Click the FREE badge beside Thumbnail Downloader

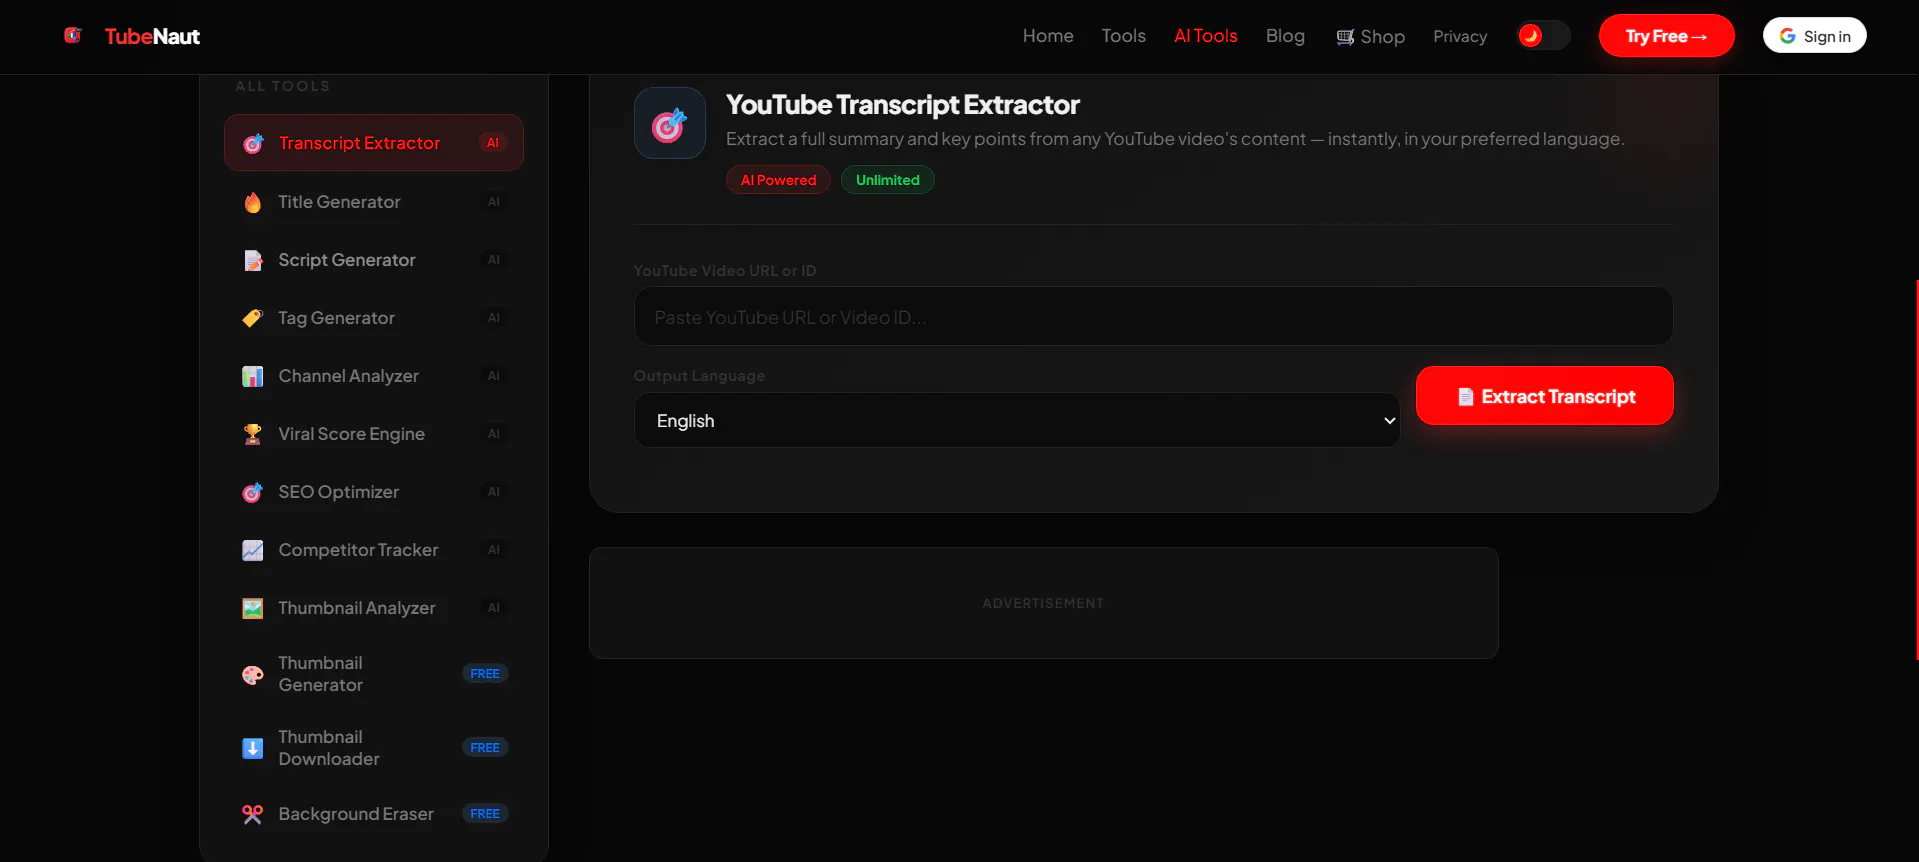pyautogui.click(x=485, y=748)
